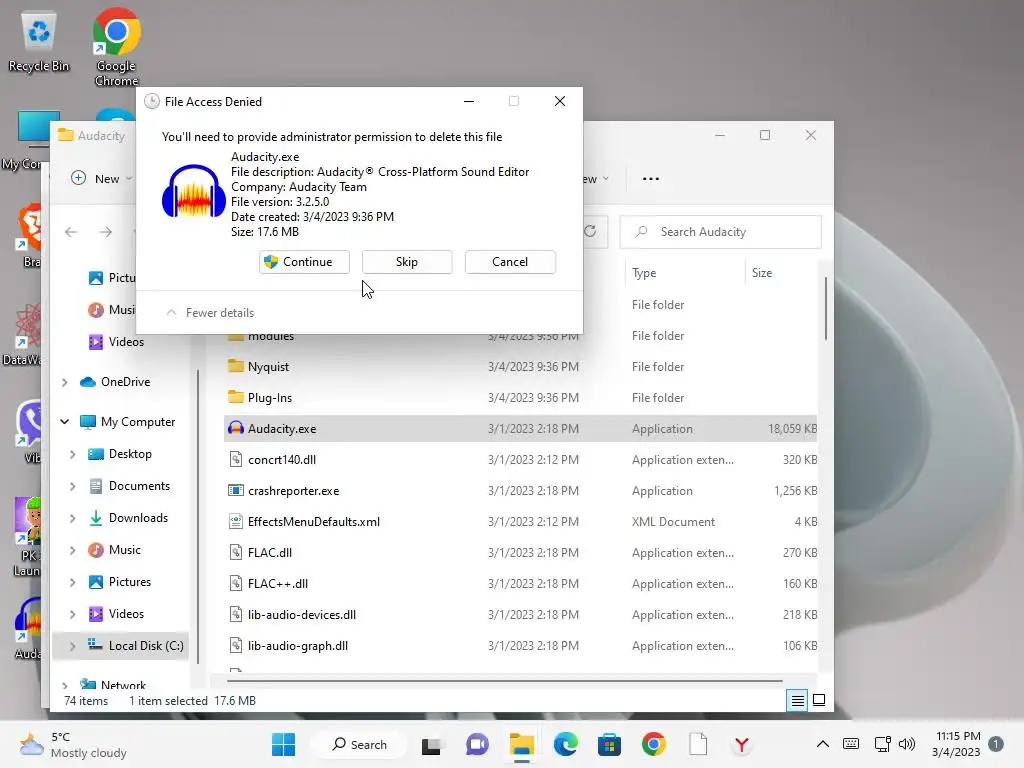Click the crashreporter.exe file icon
The height and width of the screenshot is (768, 1024).
click(235, 490)
